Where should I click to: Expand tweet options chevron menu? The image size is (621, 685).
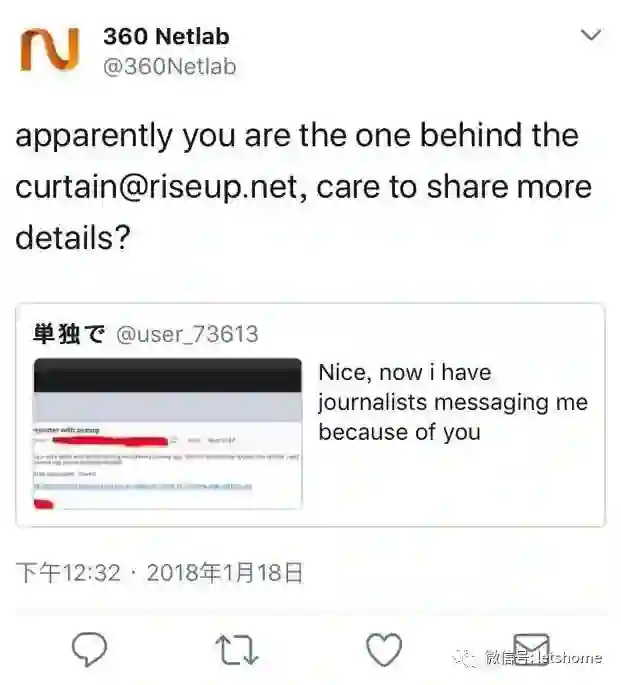coord(591,35)
